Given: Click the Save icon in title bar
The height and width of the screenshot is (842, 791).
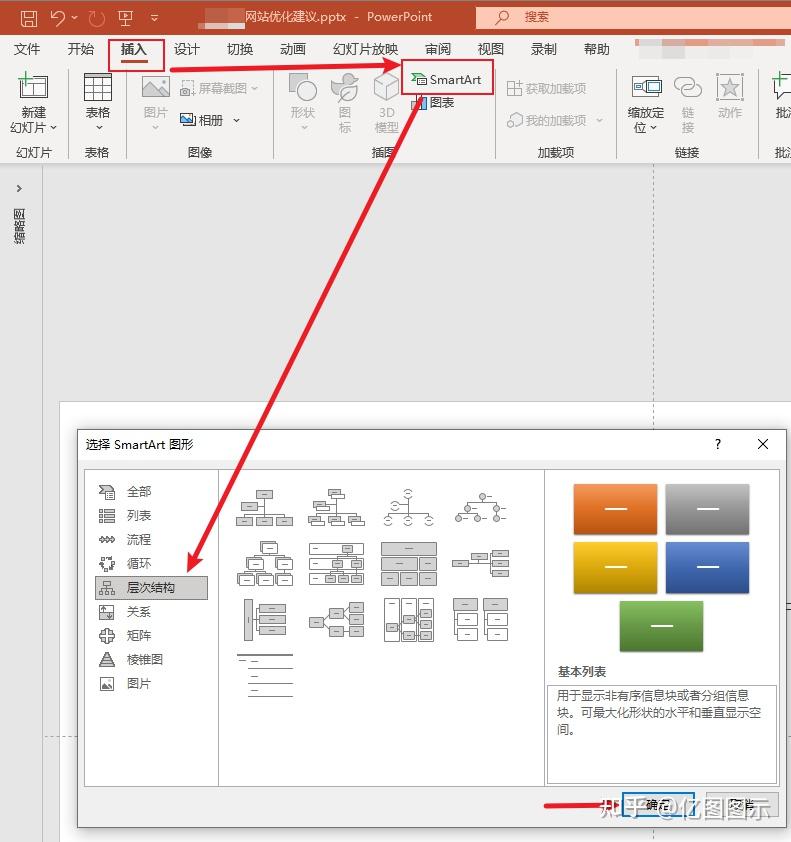Looking at the screenshot, I should tap(29, 18).
